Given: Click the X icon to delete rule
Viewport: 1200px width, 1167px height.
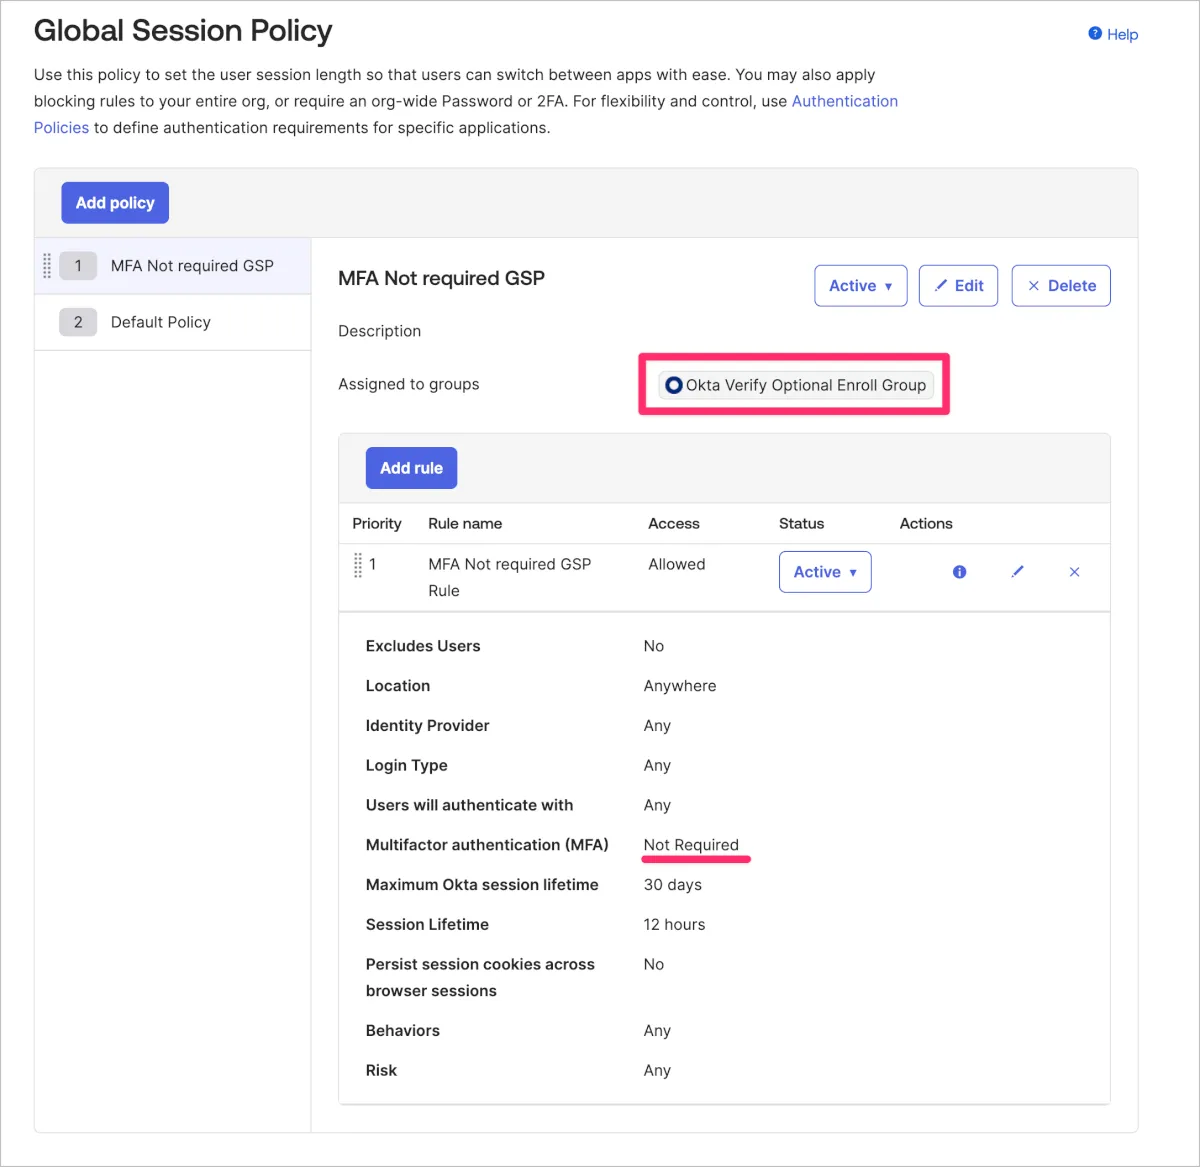Looking at the screenshot, I should [1074, 572].
